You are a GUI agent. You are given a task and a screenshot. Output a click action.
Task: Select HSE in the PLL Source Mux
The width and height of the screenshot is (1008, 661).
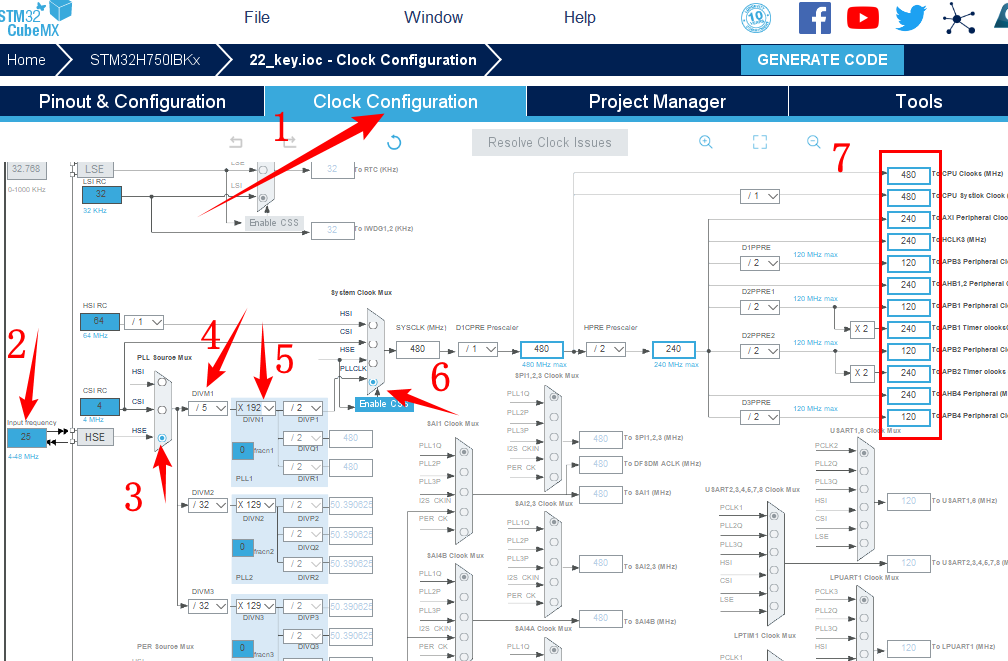click(162, 438)
